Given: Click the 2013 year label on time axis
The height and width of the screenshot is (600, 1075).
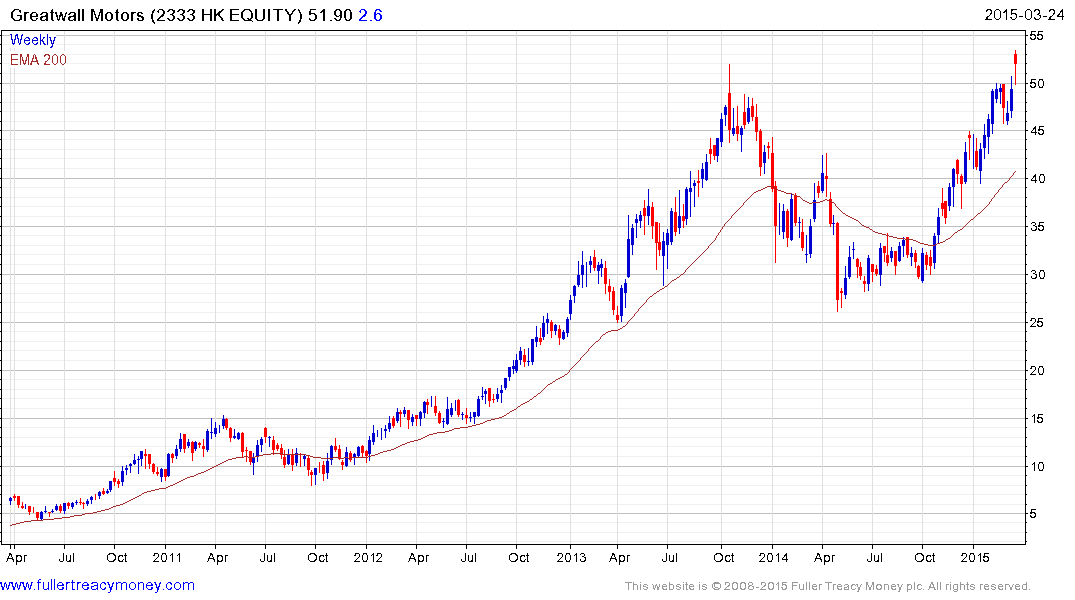Looking at the screenshot, I should click(571, 557).
